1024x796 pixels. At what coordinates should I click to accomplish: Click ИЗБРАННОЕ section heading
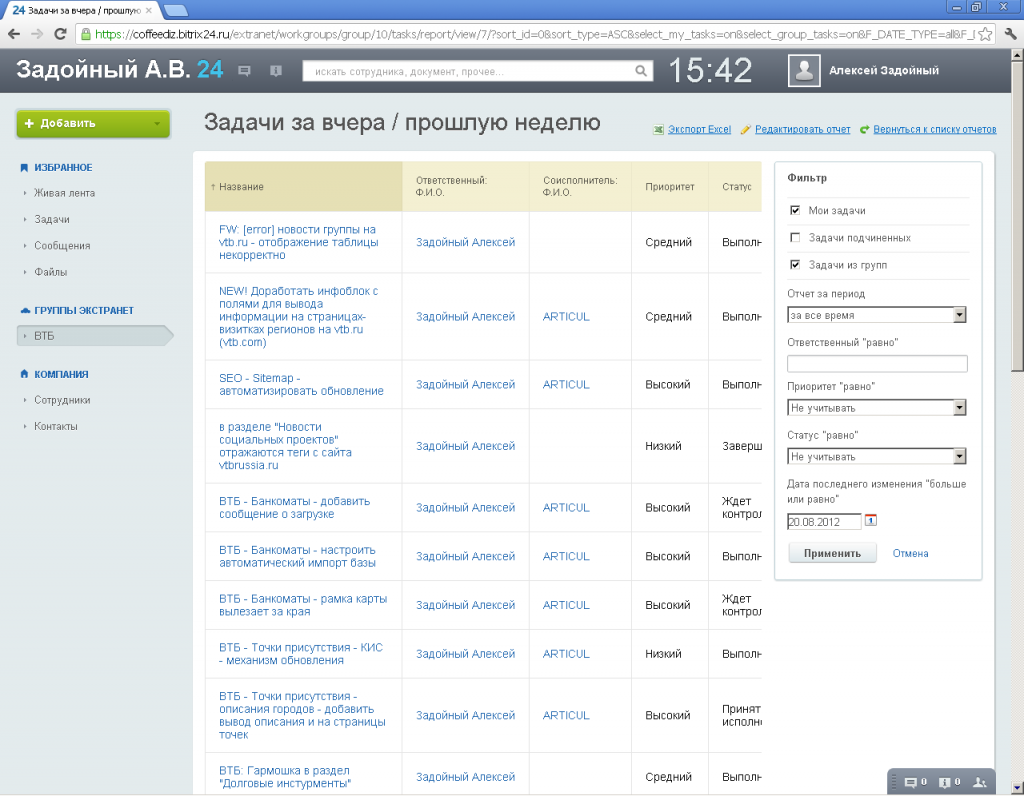[63, 167]
